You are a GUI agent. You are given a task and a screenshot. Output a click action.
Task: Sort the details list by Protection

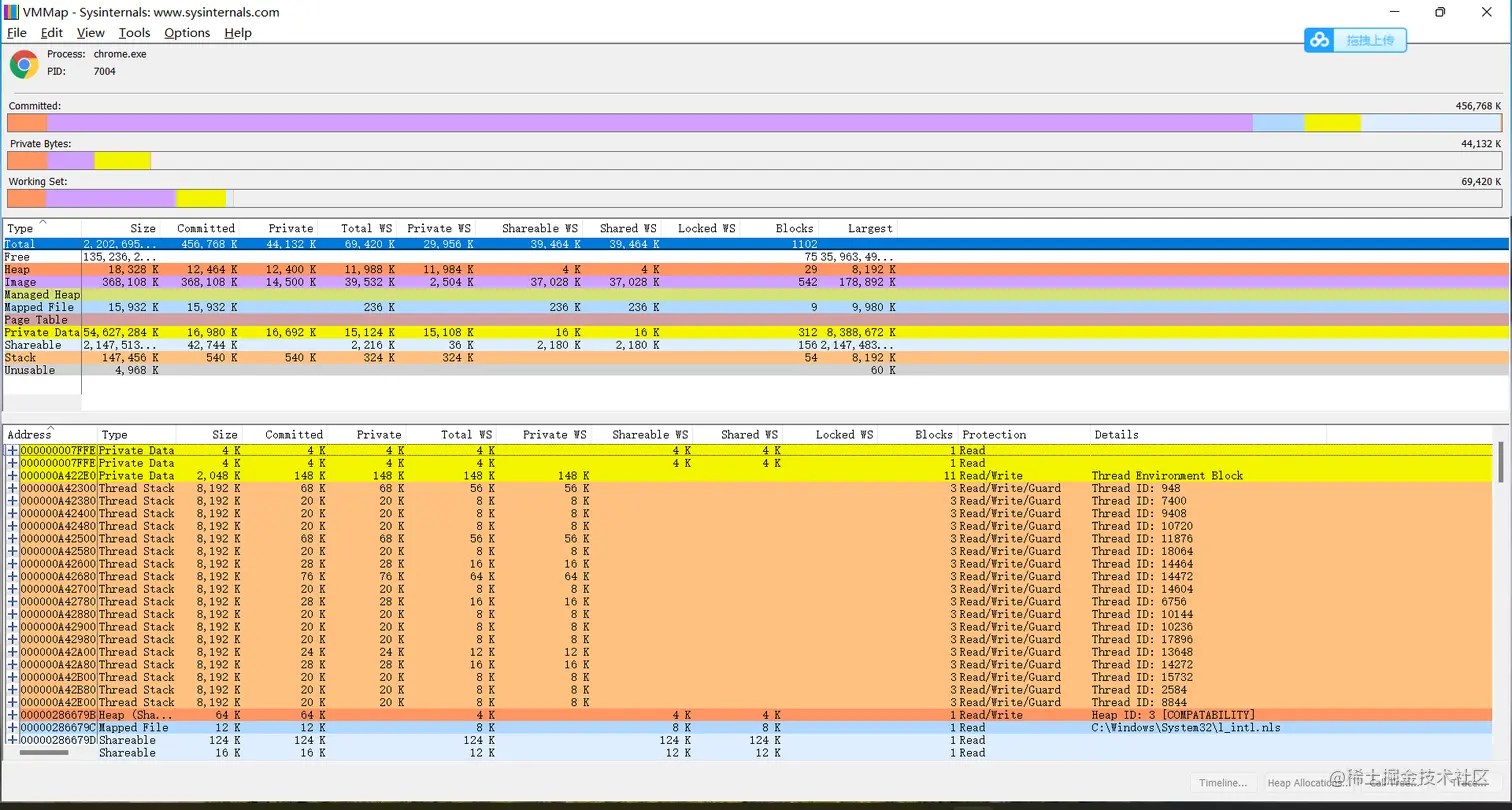click(1024, 435)
